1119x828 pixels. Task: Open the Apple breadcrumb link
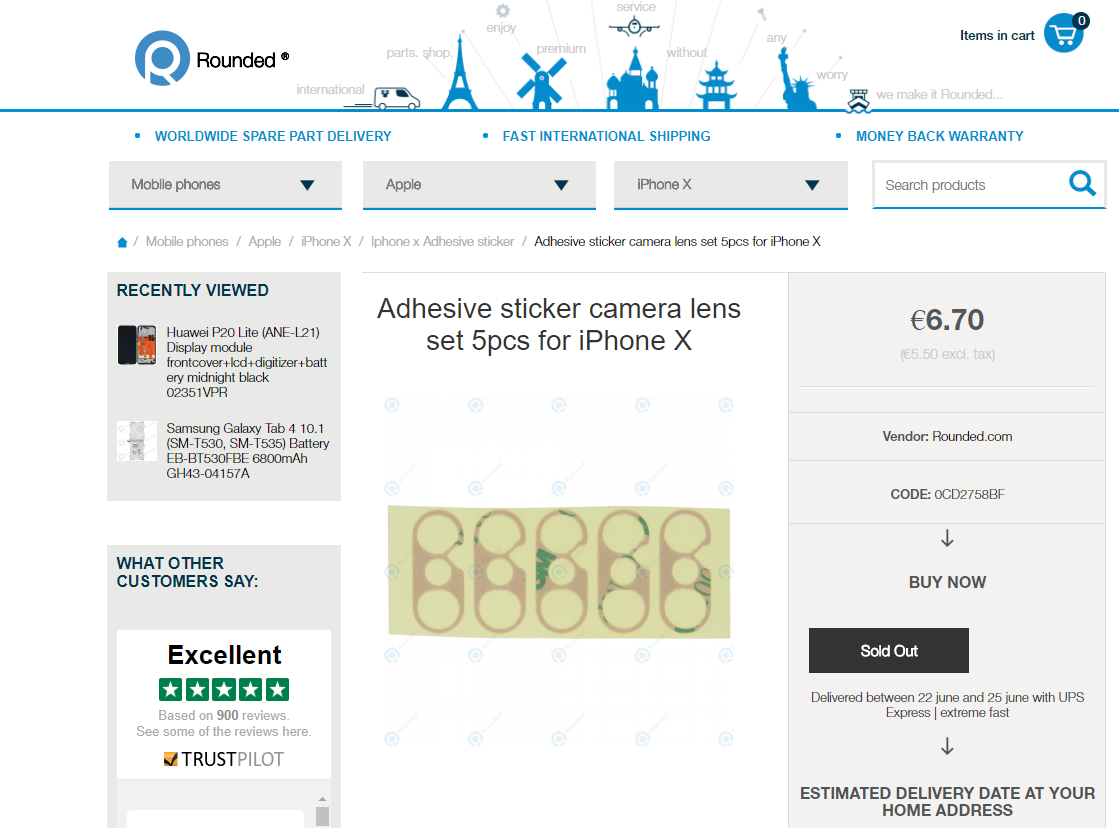click(x=264, y=241)
